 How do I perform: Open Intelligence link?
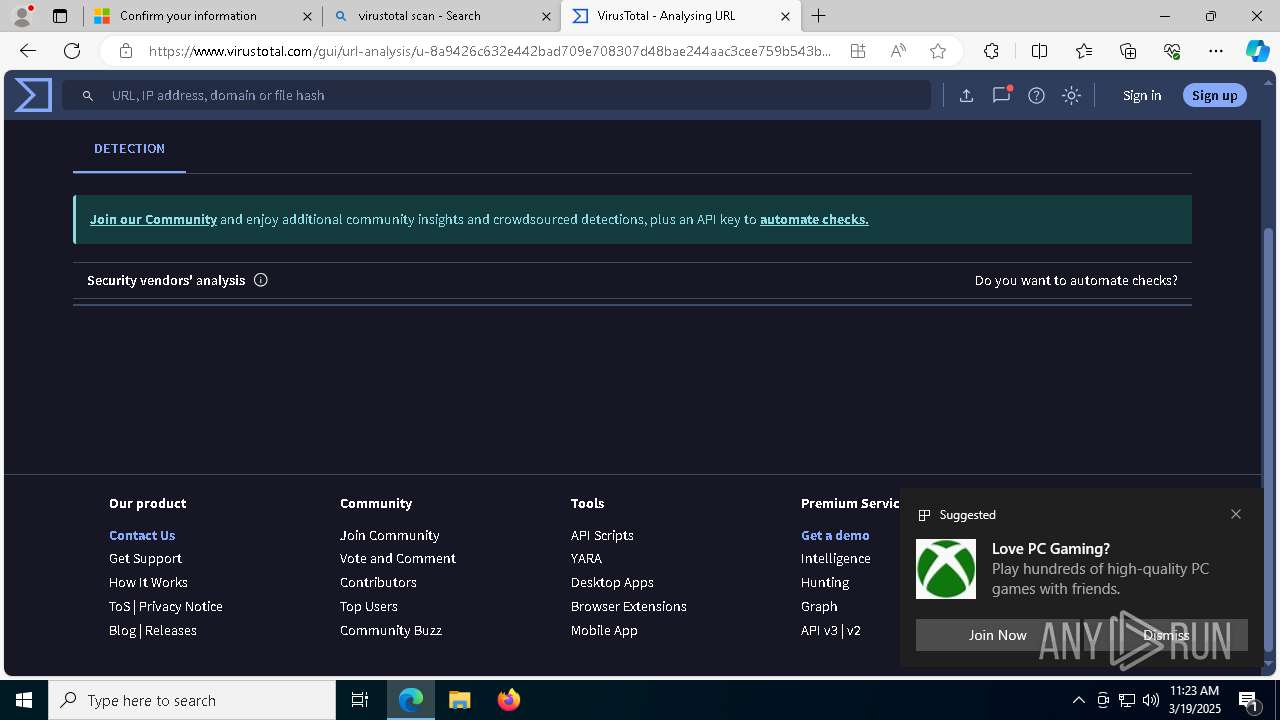click(836, 558)
